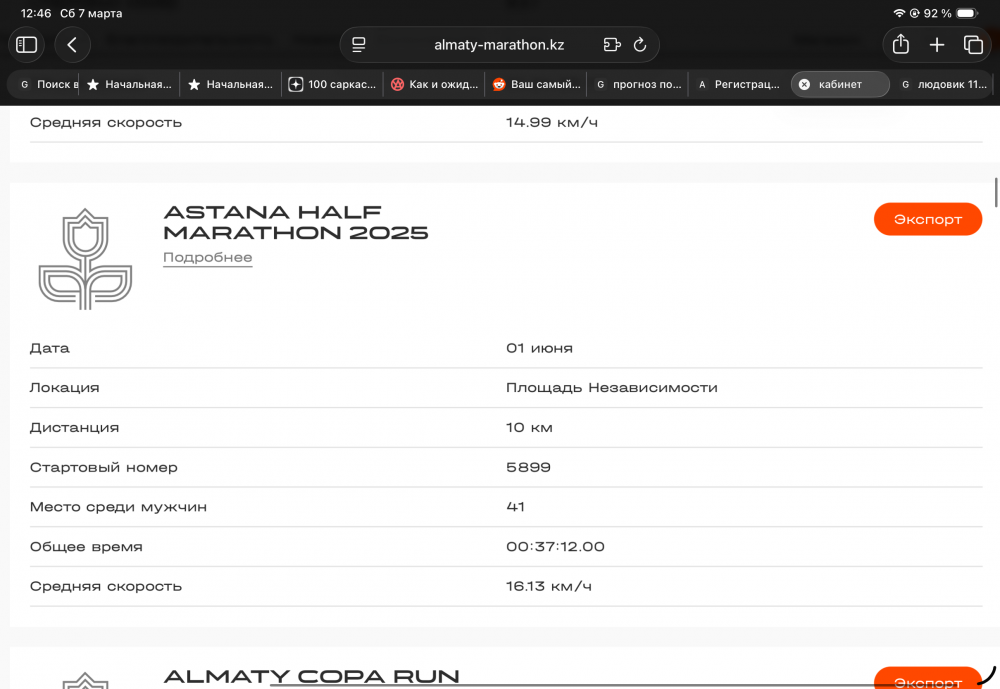Click the almaty-marathon.kz address field
Image resolution: width=1000 pixels, height=689 pixels.
click(x=499, y=45)
